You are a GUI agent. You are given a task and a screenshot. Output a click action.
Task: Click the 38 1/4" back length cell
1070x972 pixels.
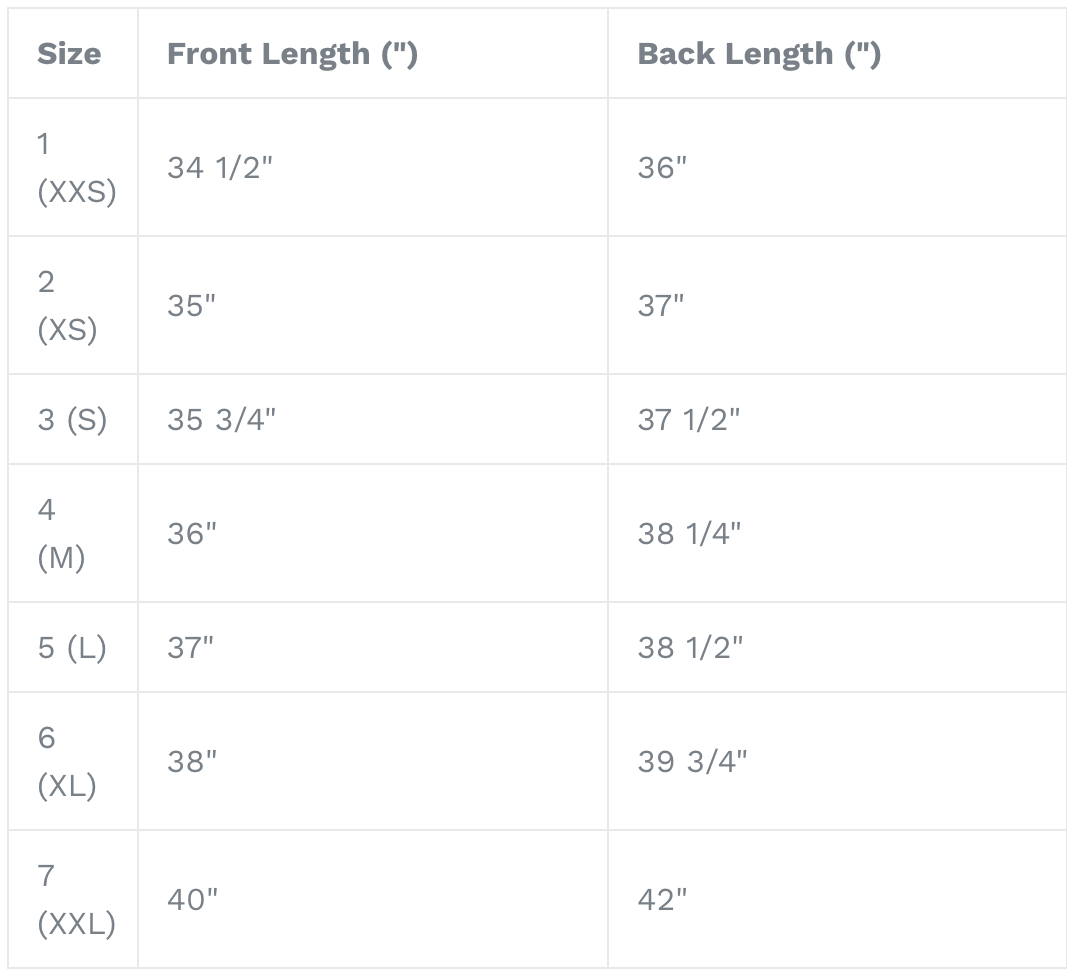tap(689, 533)
